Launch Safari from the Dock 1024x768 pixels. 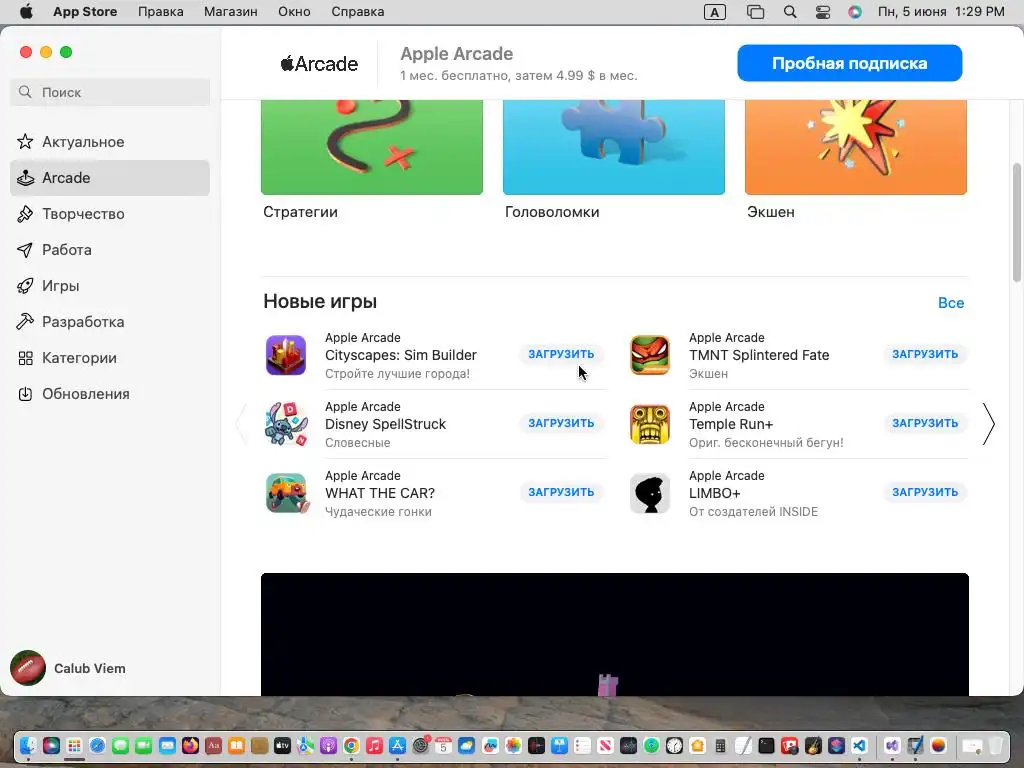(97, 745)
